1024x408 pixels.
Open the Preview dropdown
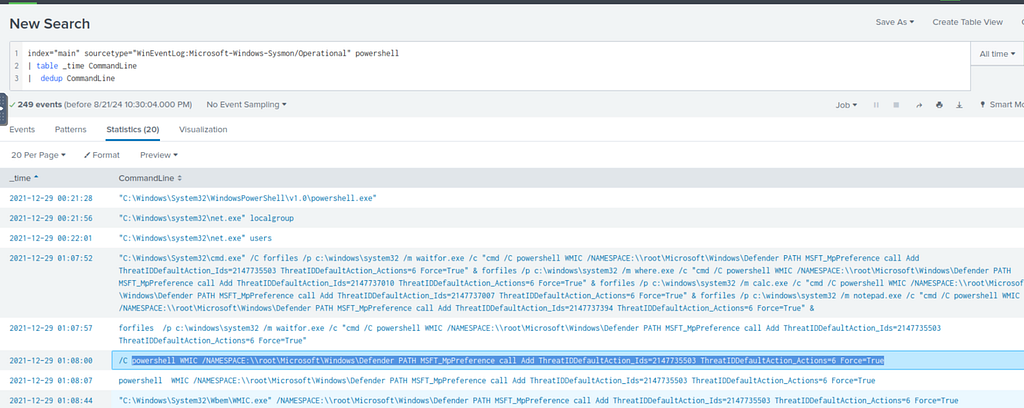(159, 155)
